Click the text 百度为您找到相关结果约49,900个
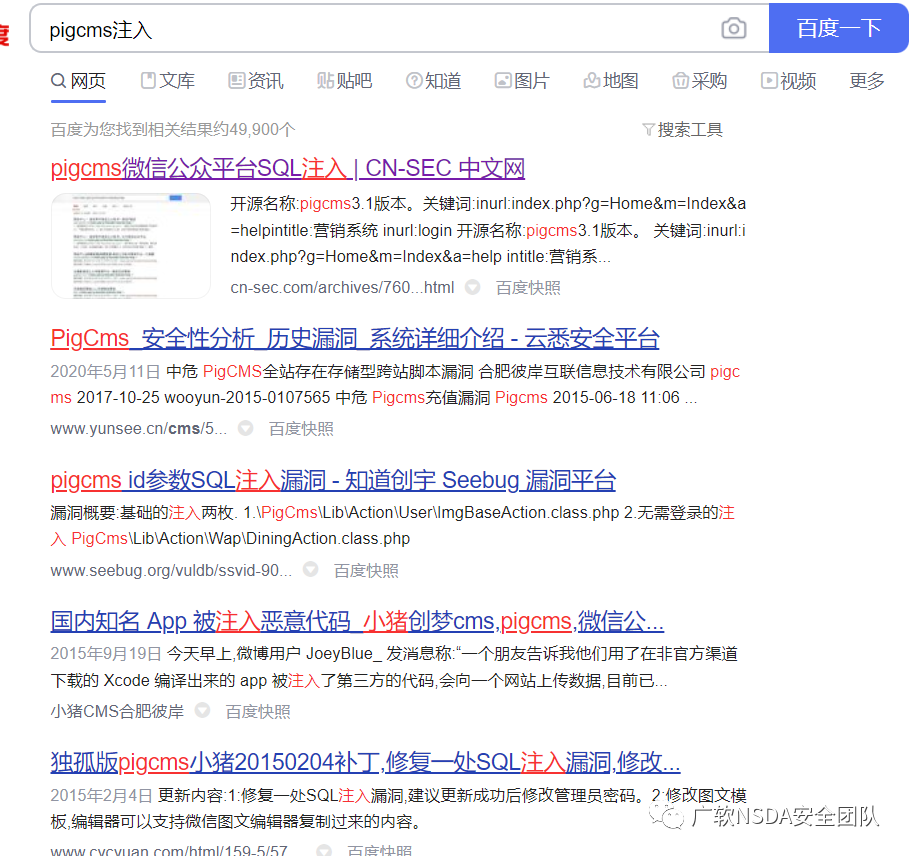Image resolution: width=909 pixels, height=856 pixels. [173, 130]
